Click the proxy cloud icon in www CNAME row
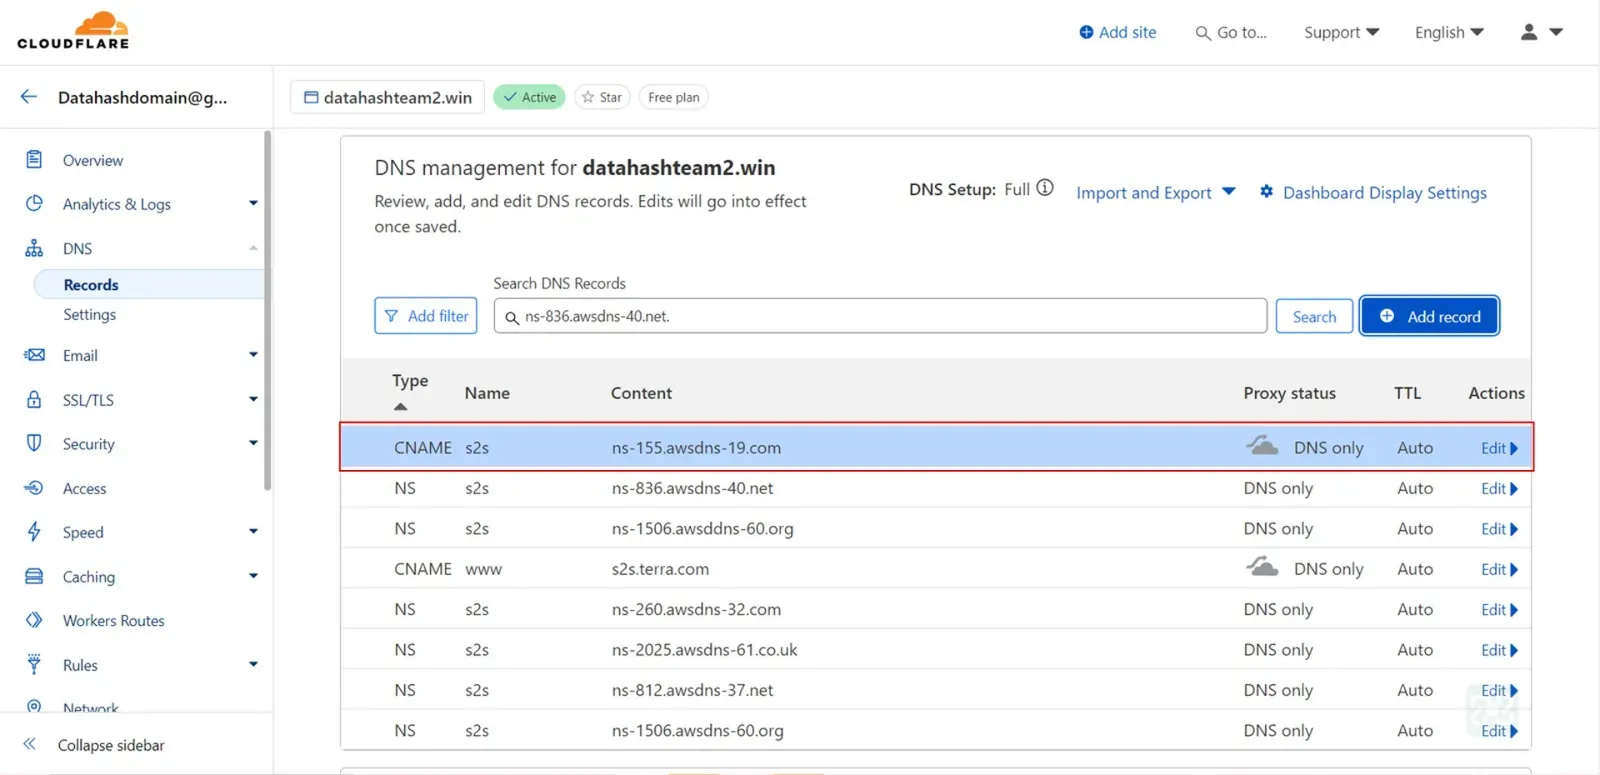Screen dimensions: 1600x775 point(1262,567)
